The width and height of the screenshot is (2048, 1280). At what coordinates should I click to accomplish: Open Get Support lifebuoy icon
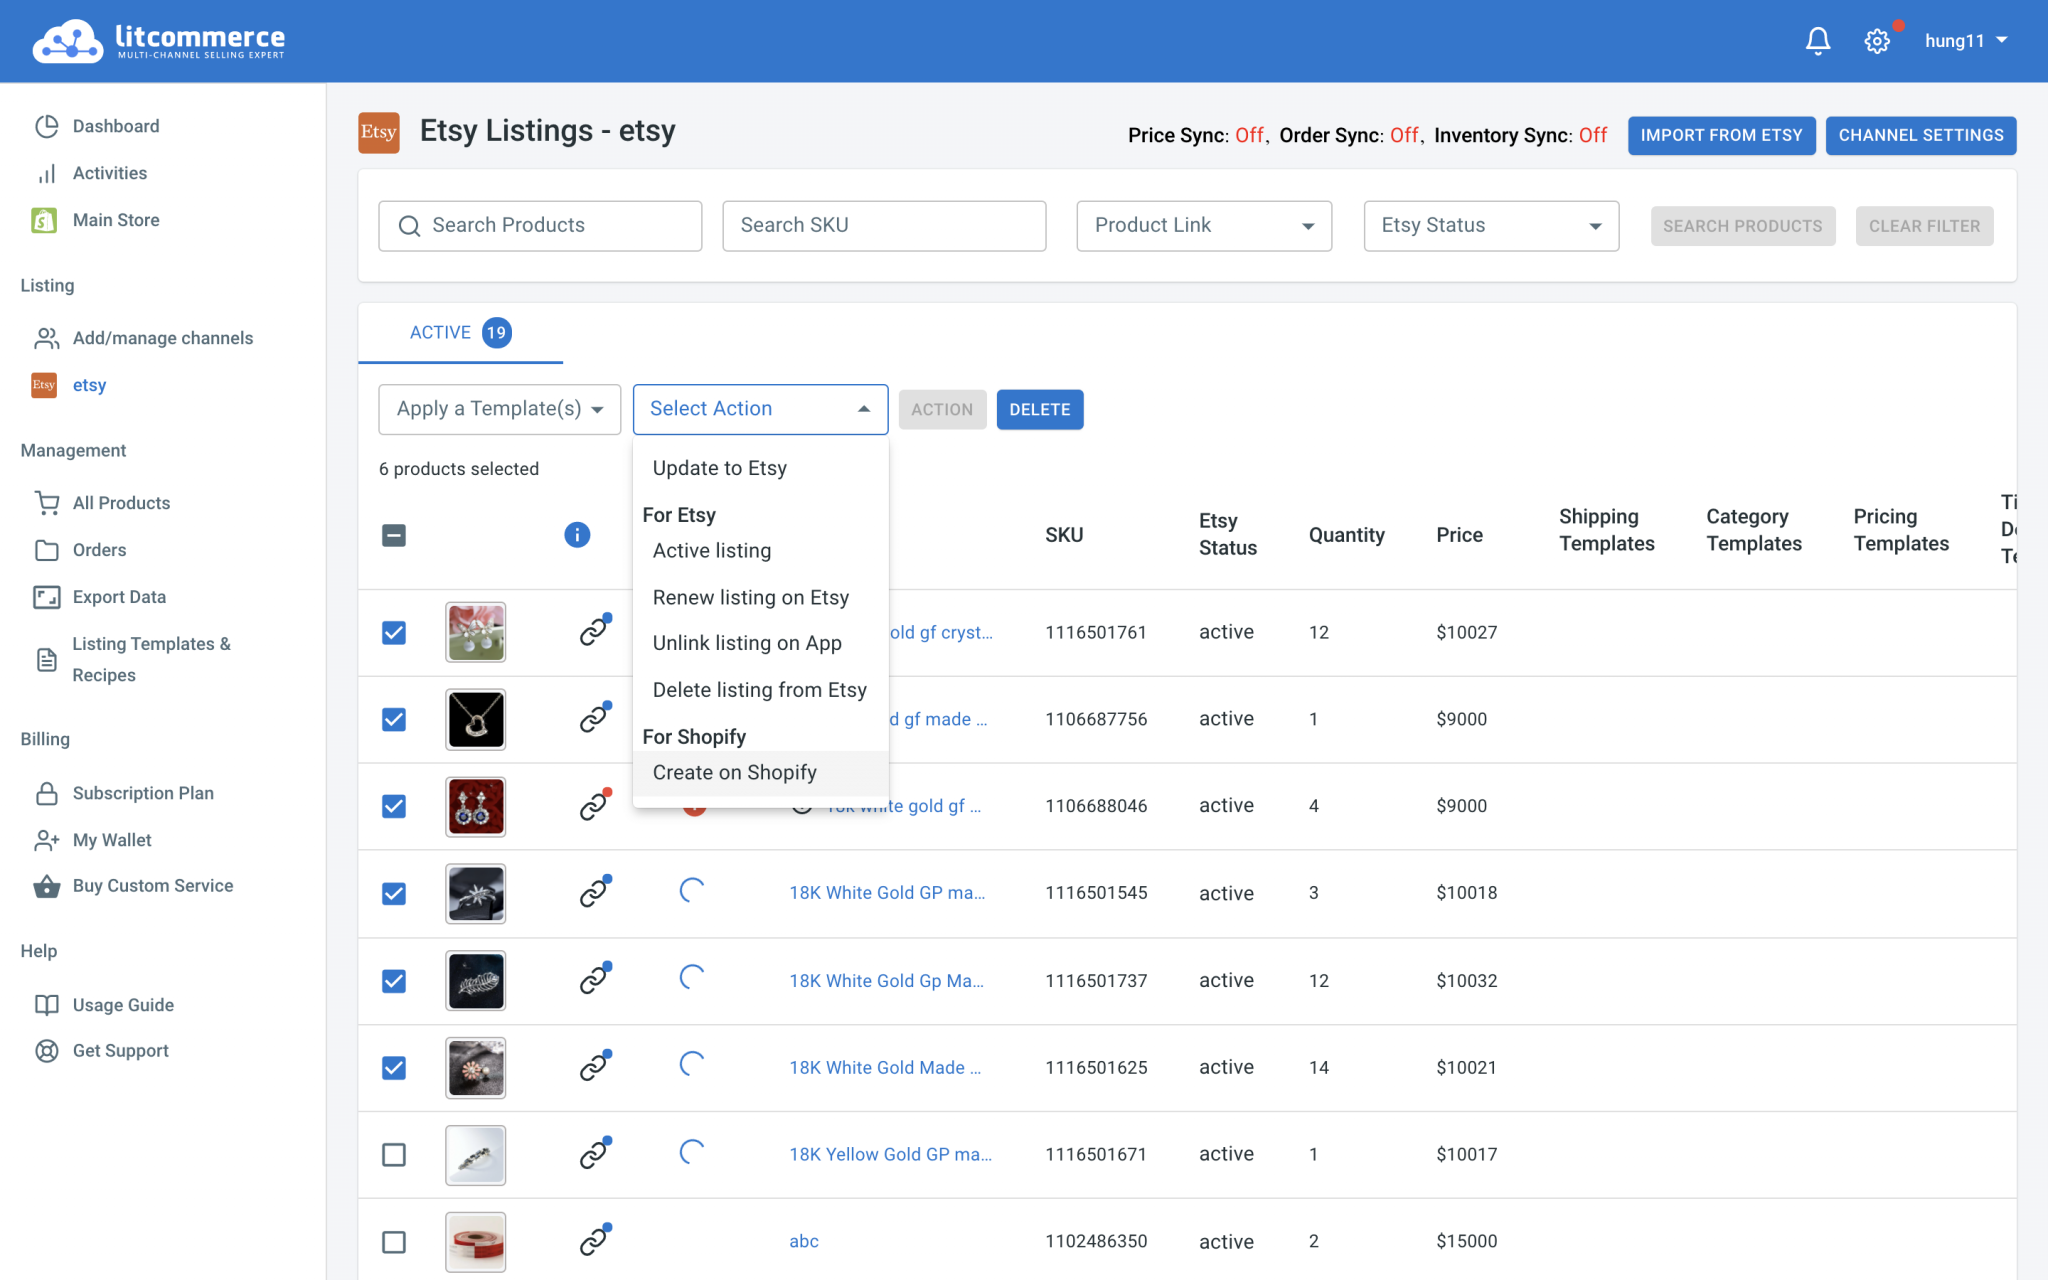(46, 1051)
